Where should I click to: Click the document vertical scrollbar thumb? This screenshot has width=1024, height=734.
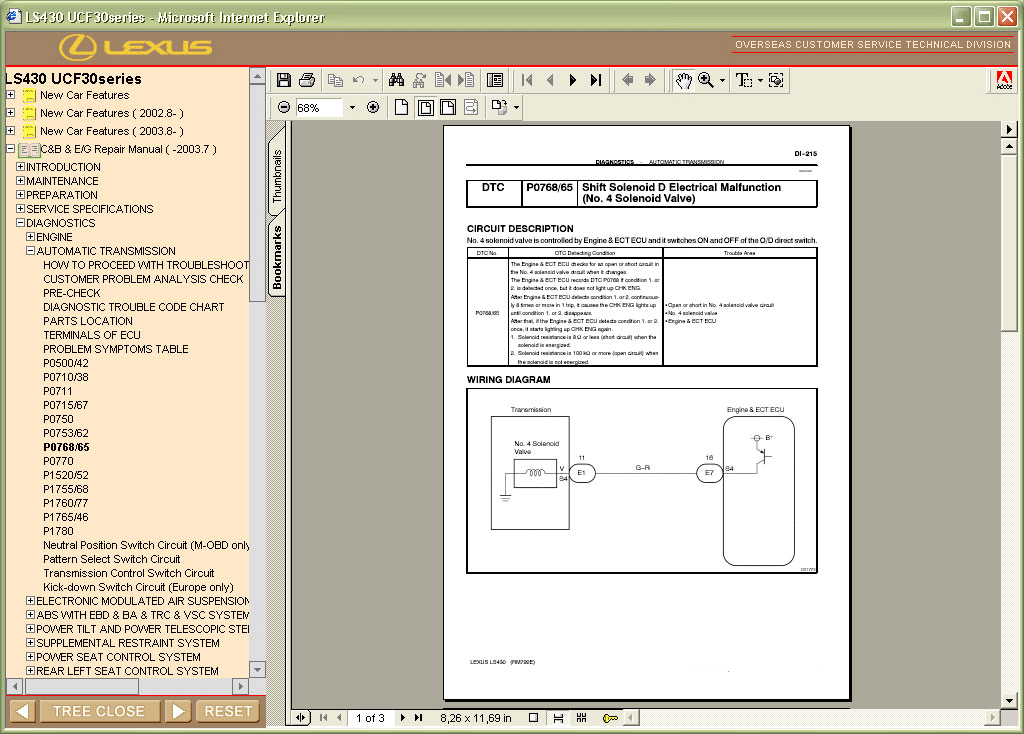tap(1009, 243)
